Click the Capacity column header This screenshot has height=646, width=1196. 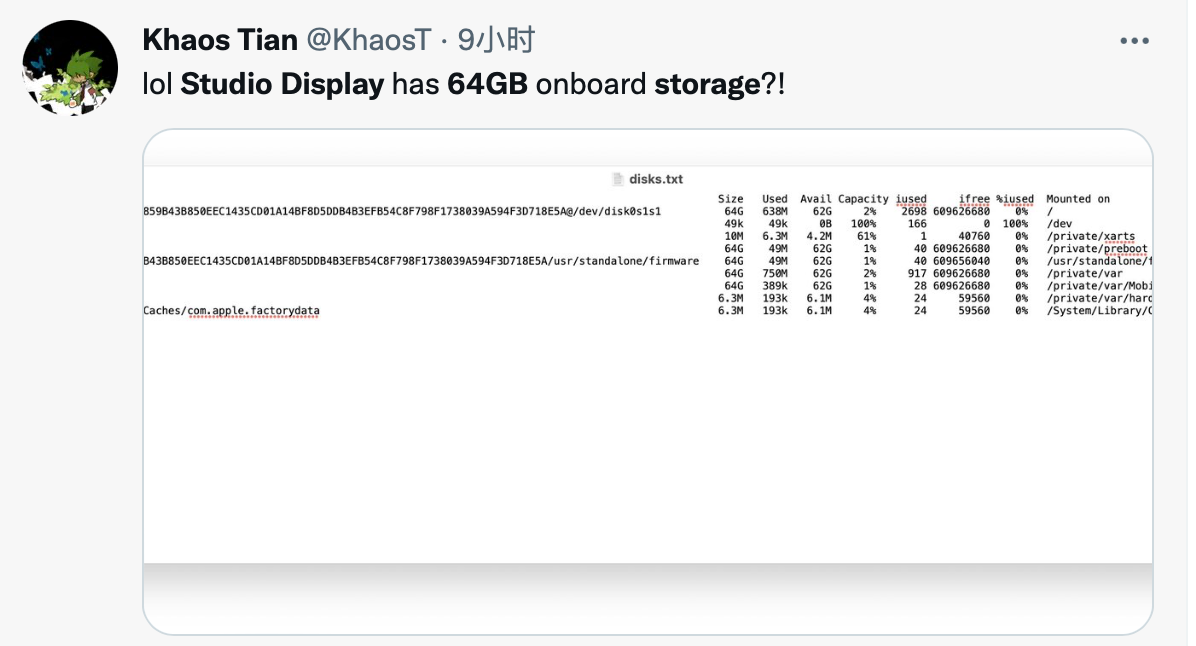[x=863, y=199]
